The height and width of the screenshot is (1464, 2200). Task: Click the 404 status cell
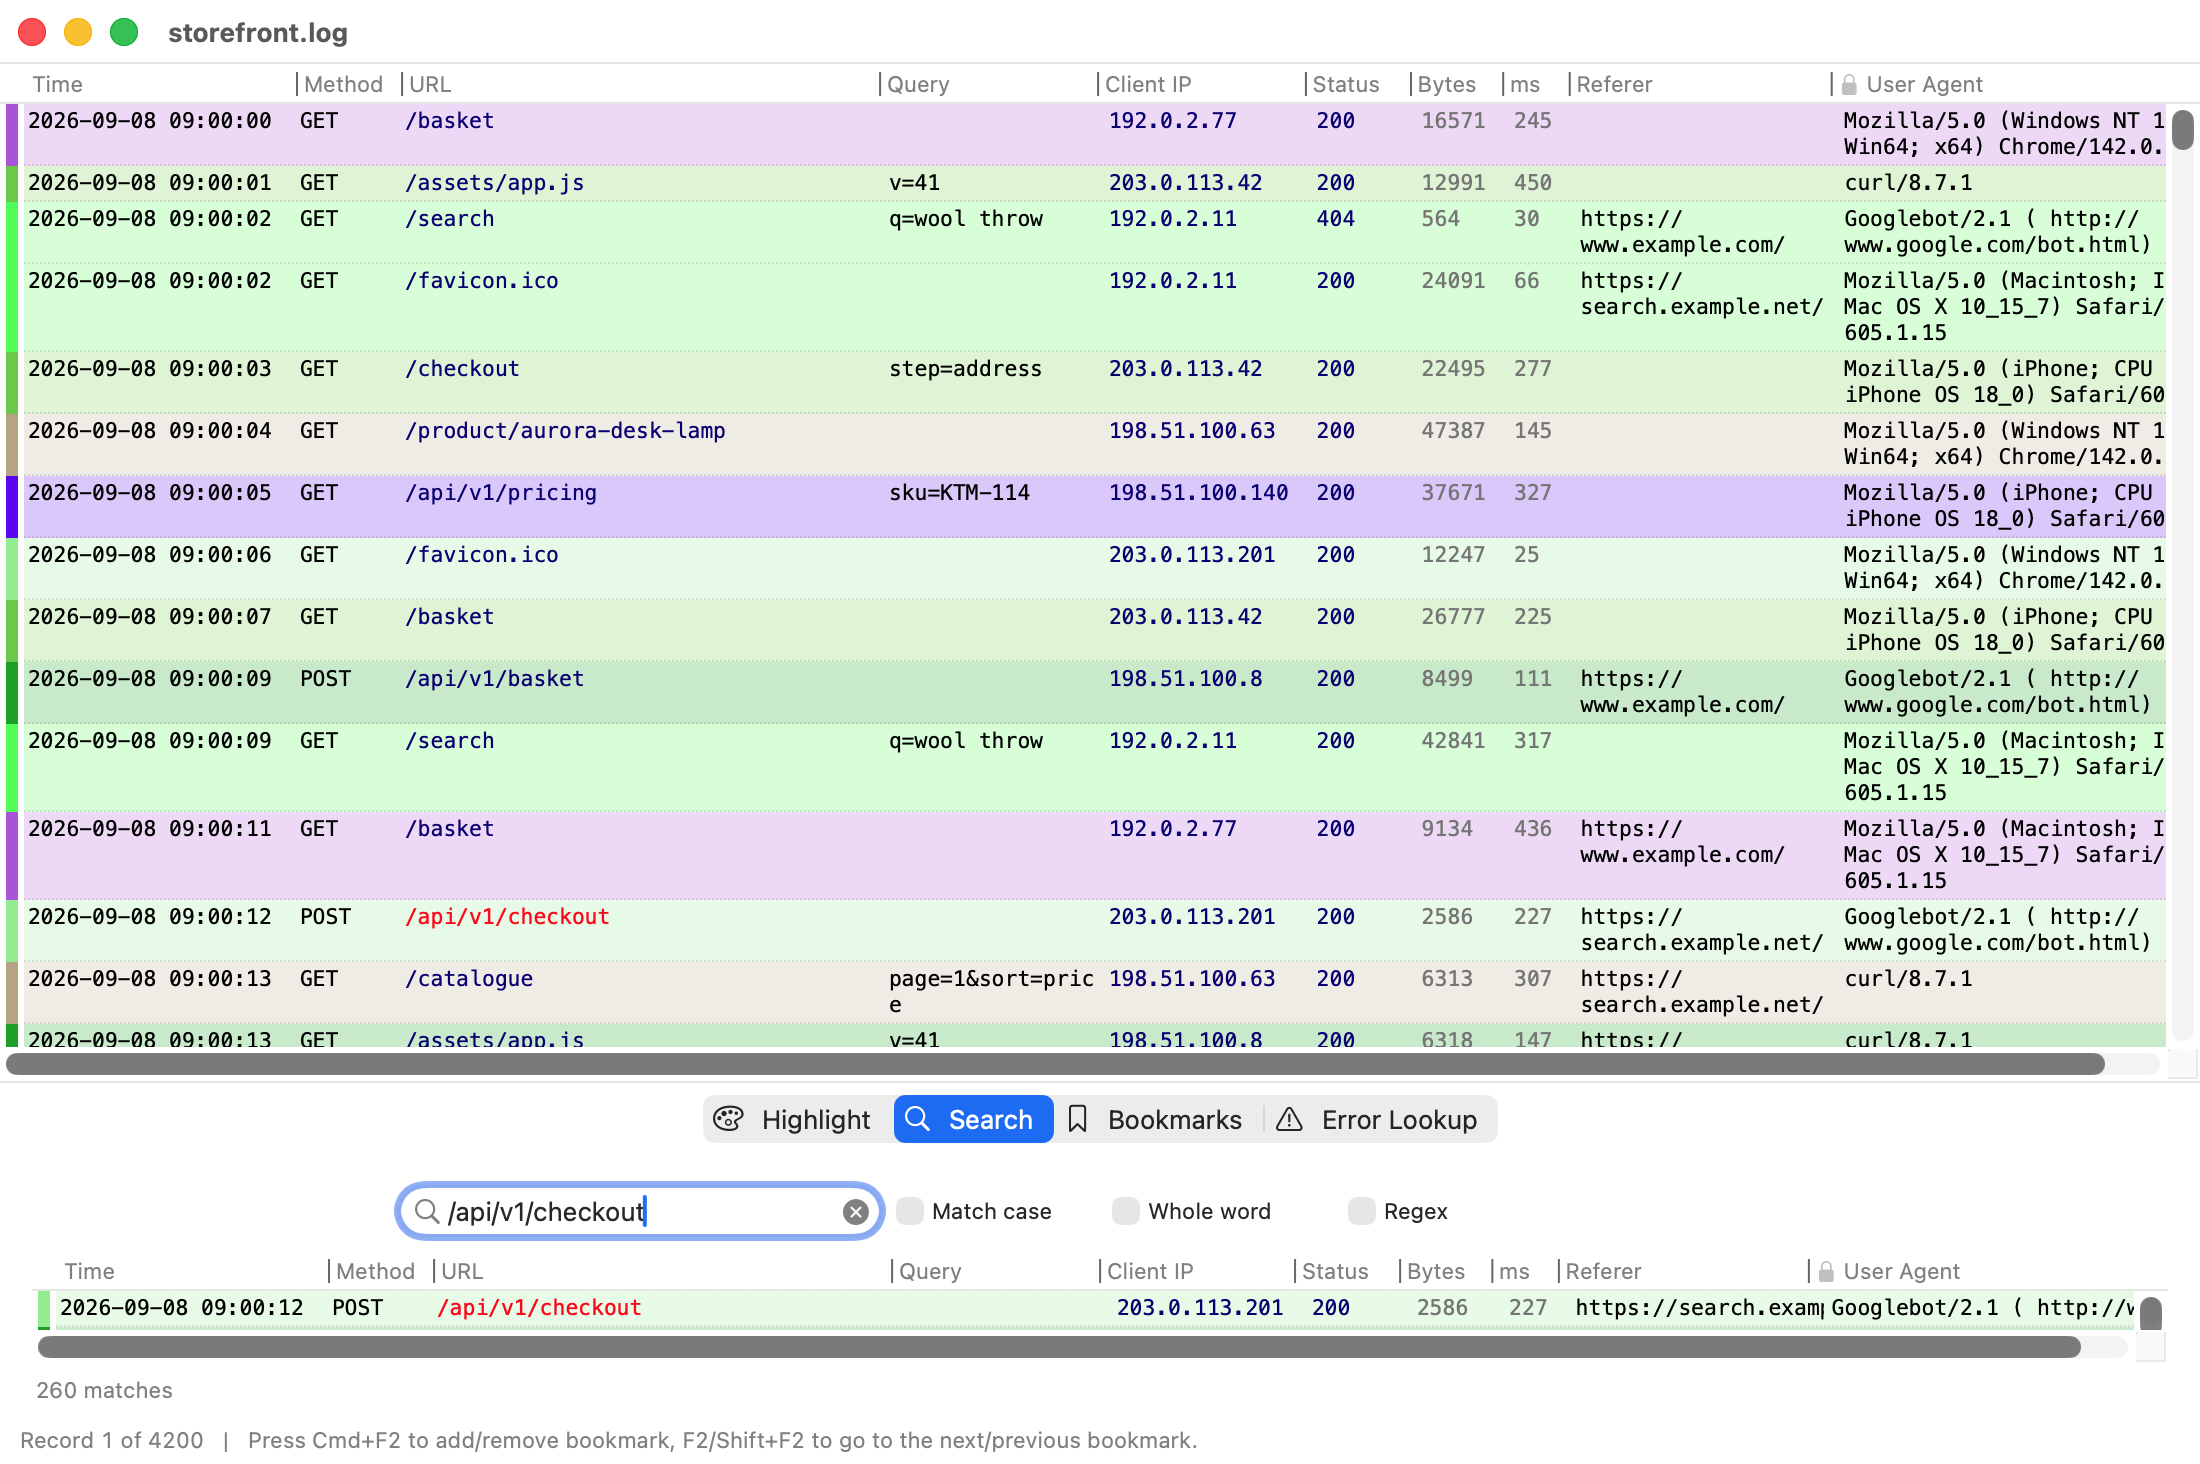(1335, 219)
